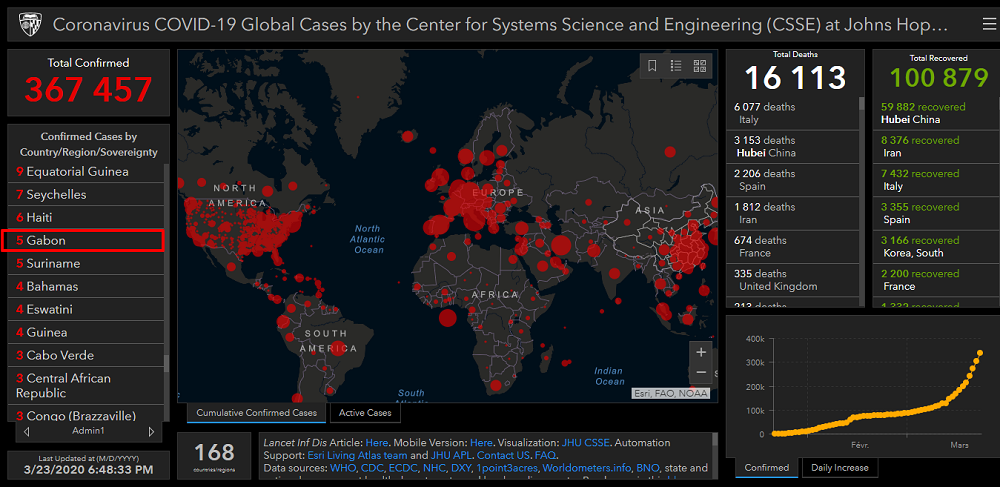Open the map bookmarks icon
The width and height of the screenshot is (1000, 487).
click(652, 66)
